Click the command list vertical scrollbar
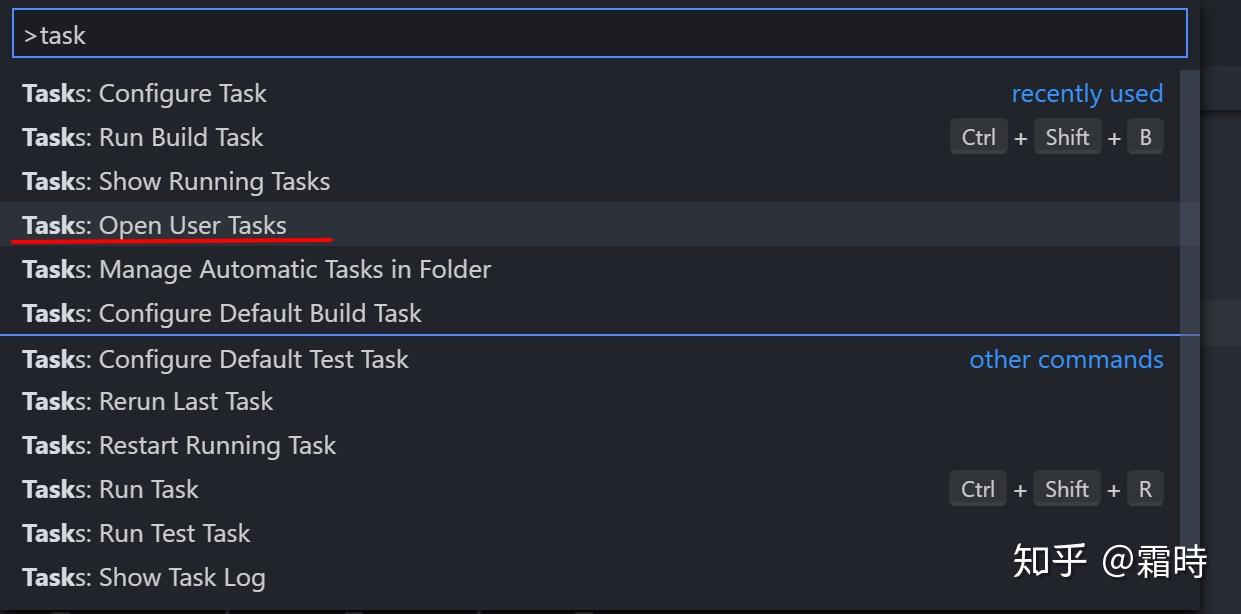The width and height of the screenshot is (1241, 614). tap(1189, 300)
